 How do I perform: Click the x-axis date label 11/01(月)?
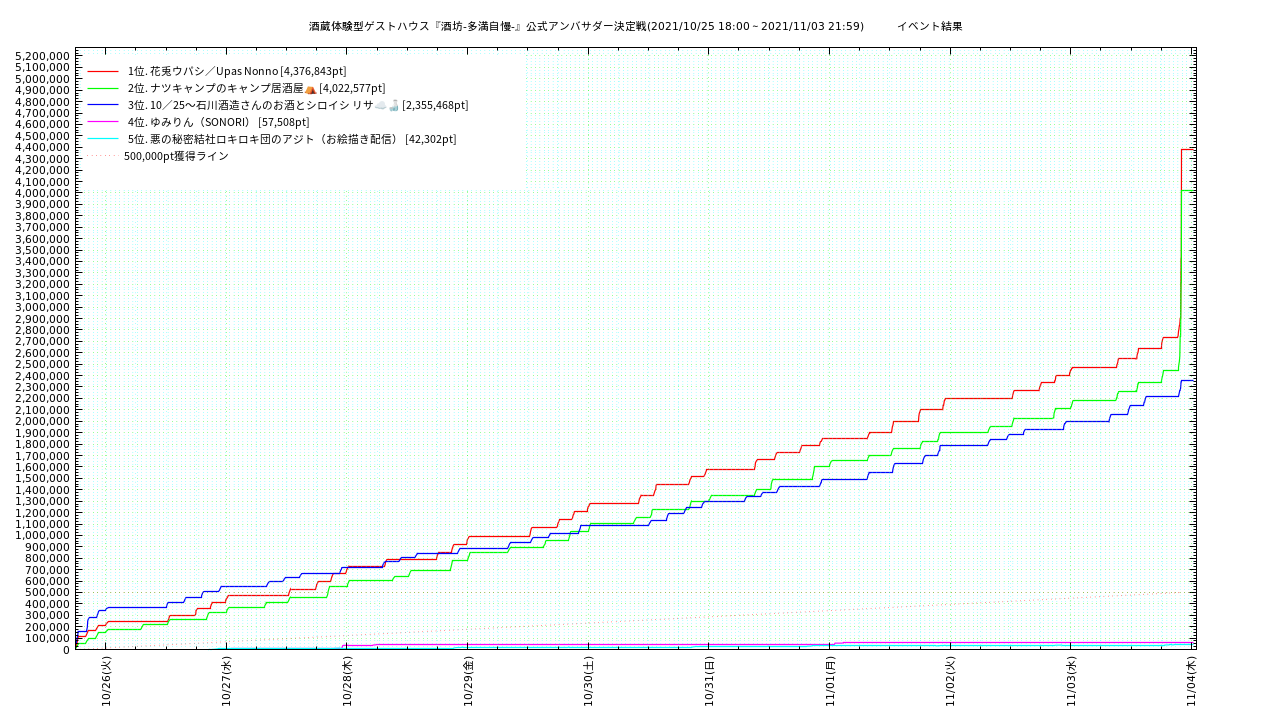point(830,681)
